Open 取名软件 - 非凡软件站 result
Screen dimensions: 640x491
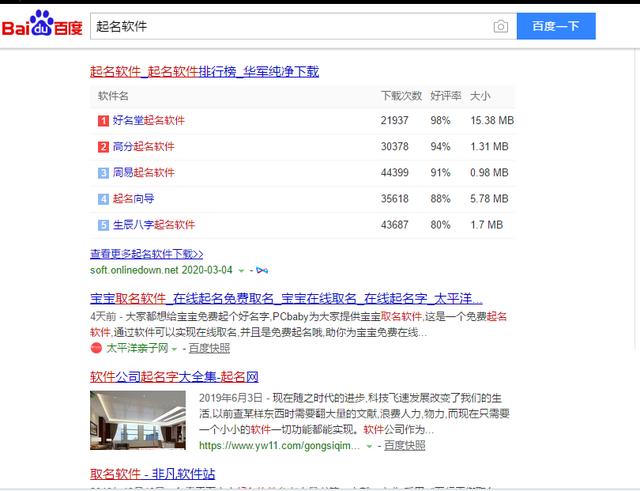(x=153, y=474)
